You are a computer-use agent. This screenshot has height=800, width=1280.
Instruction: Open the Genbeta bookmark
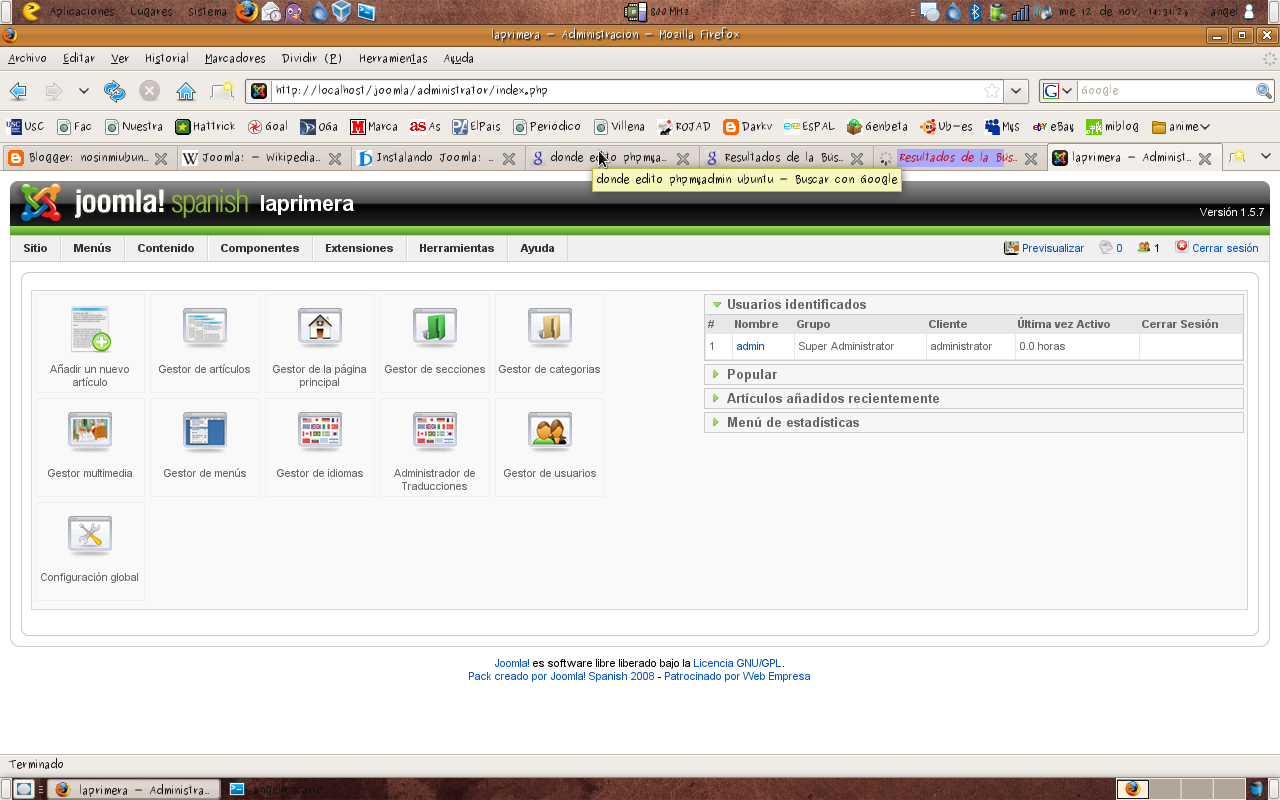tap(877, 127)
